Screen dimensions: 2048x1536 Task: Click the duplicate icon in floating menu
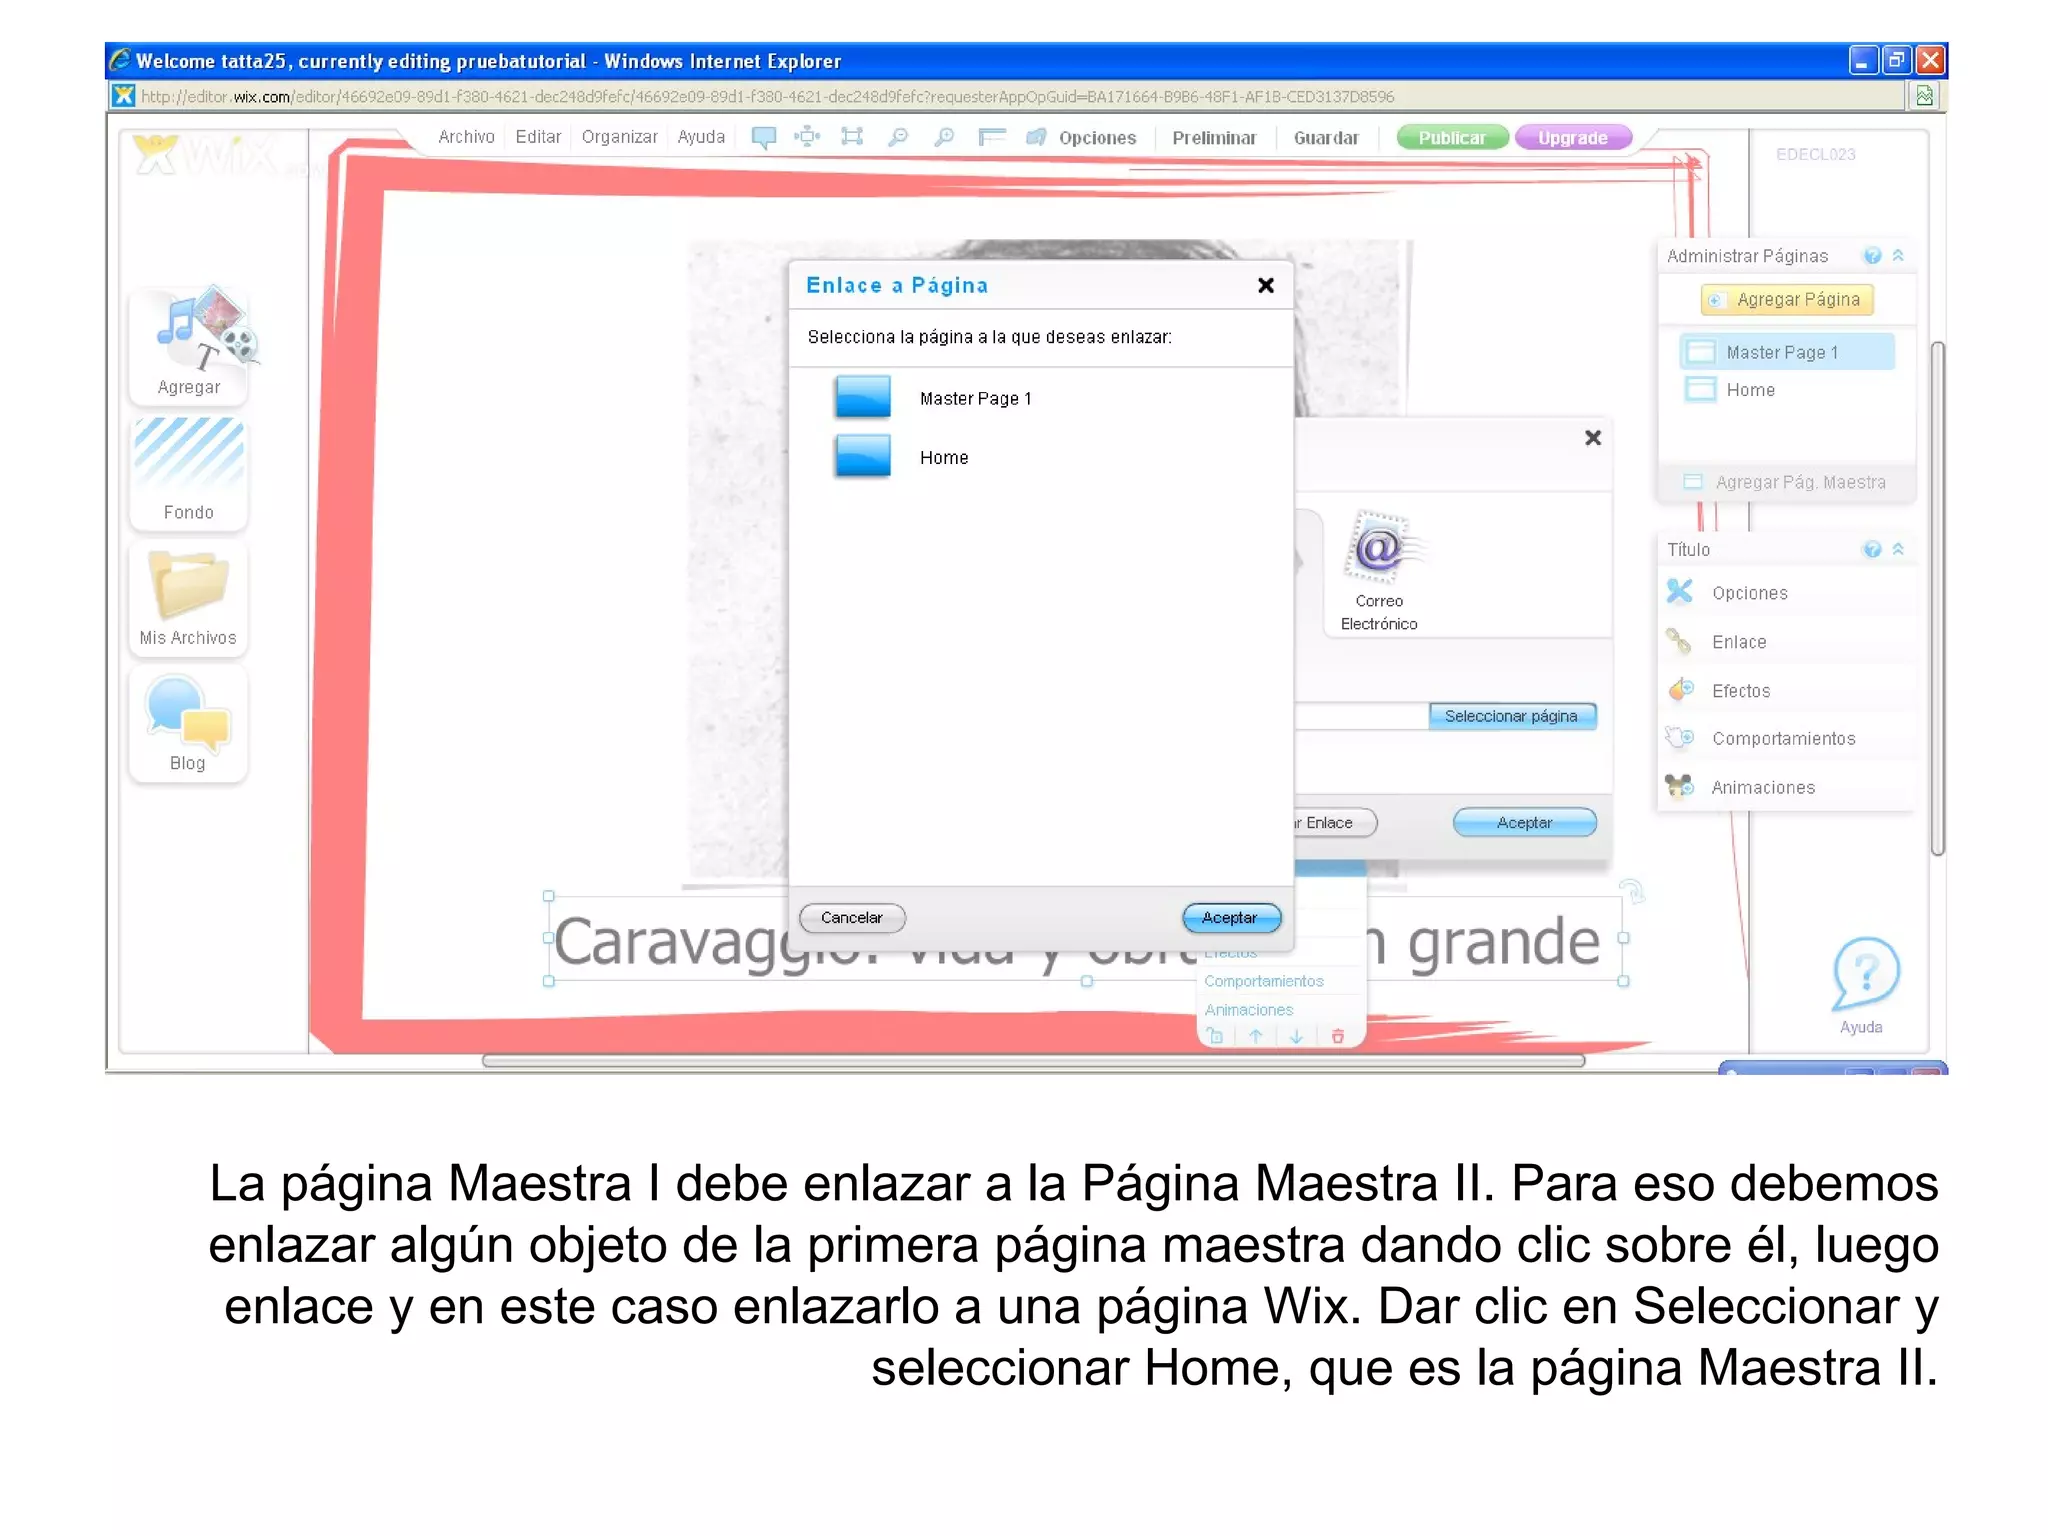1215,1036
